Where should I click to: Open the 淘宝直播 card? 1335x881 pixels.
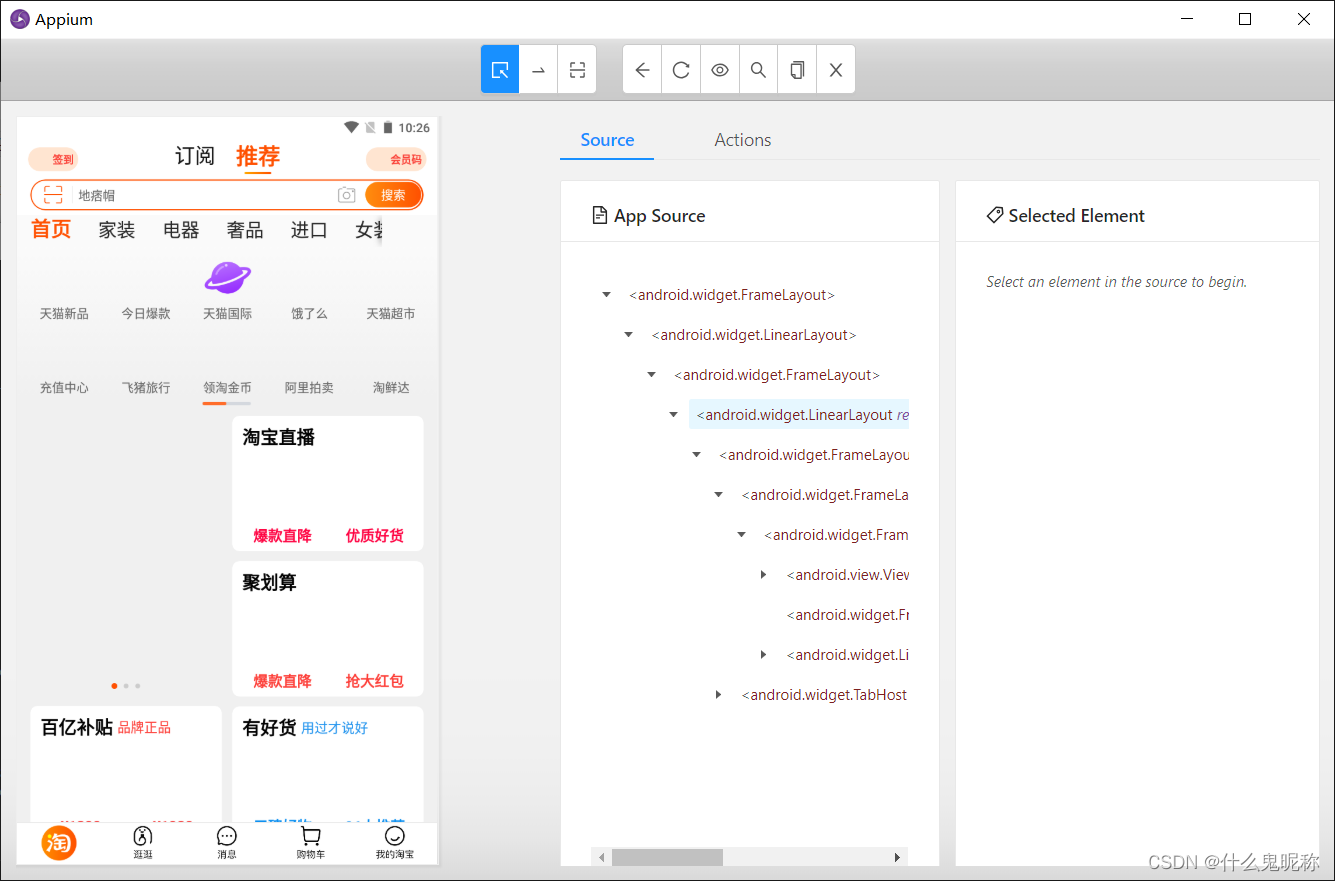click(x=328, y=483)
